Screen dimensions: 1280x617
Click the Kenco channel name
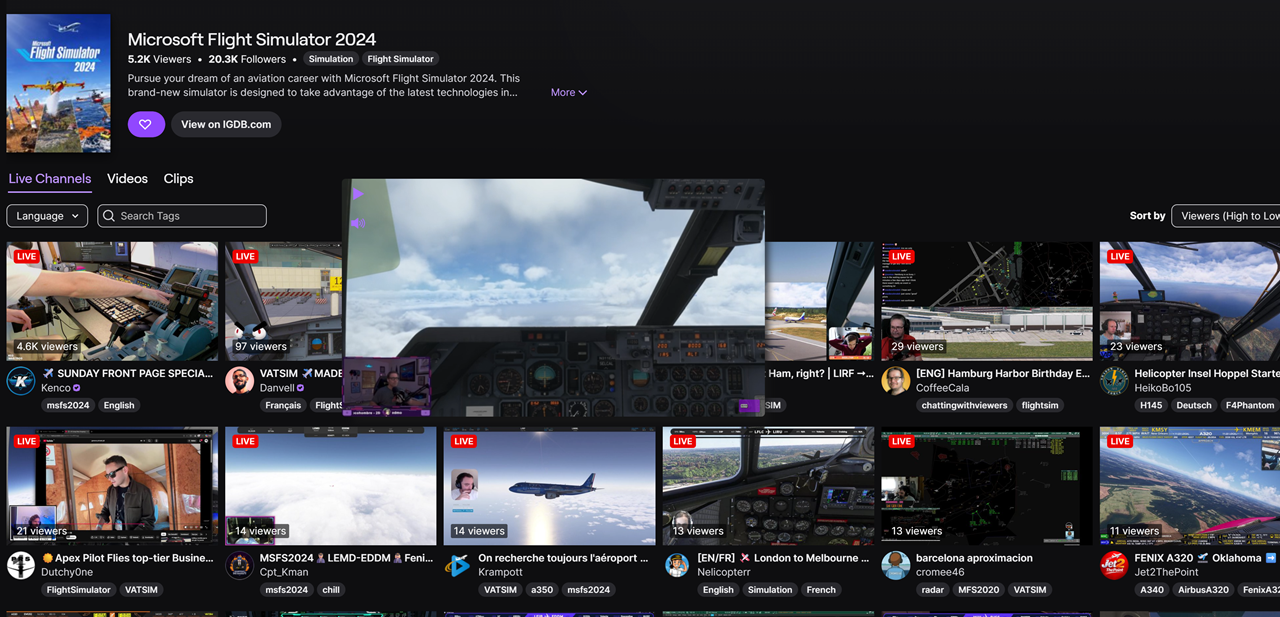tap(56, 388)
